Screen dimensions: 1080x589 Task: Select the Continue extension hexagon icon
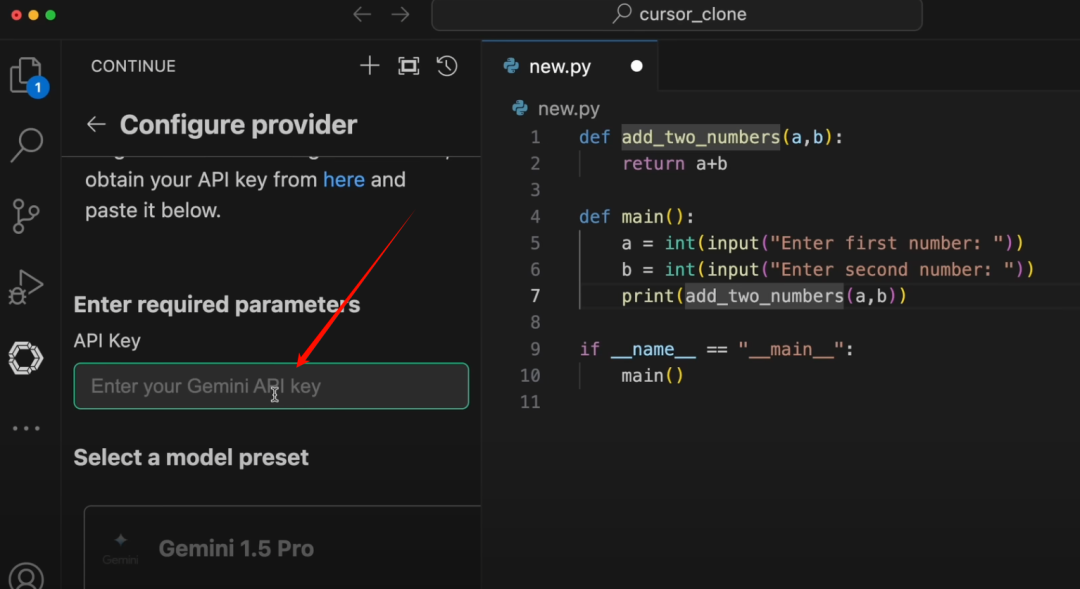(x=27, y=358)
